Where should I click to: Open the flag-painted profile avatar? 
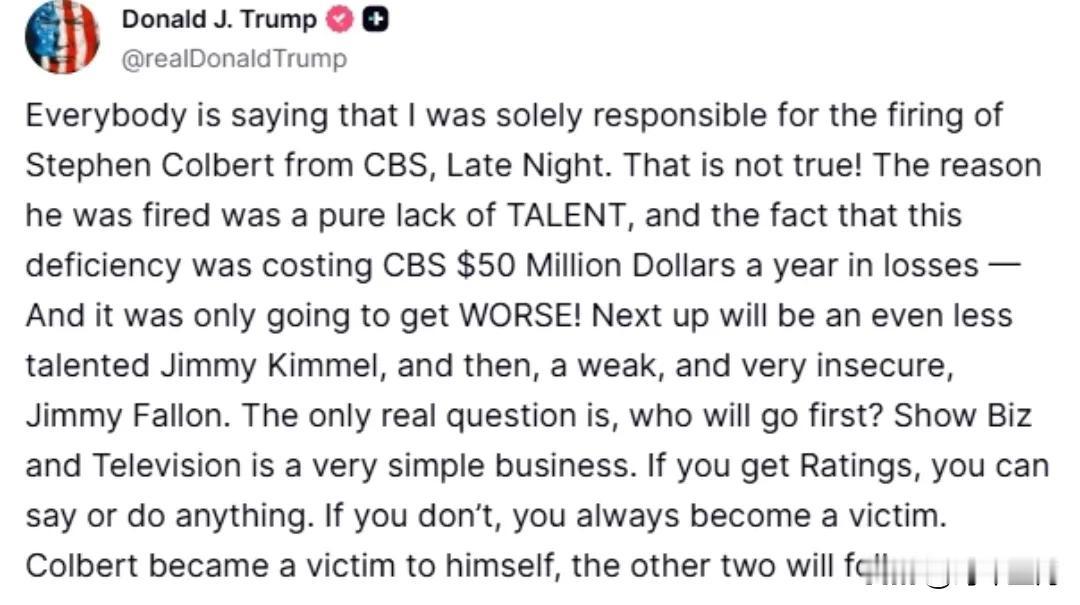tap(62, 37)
